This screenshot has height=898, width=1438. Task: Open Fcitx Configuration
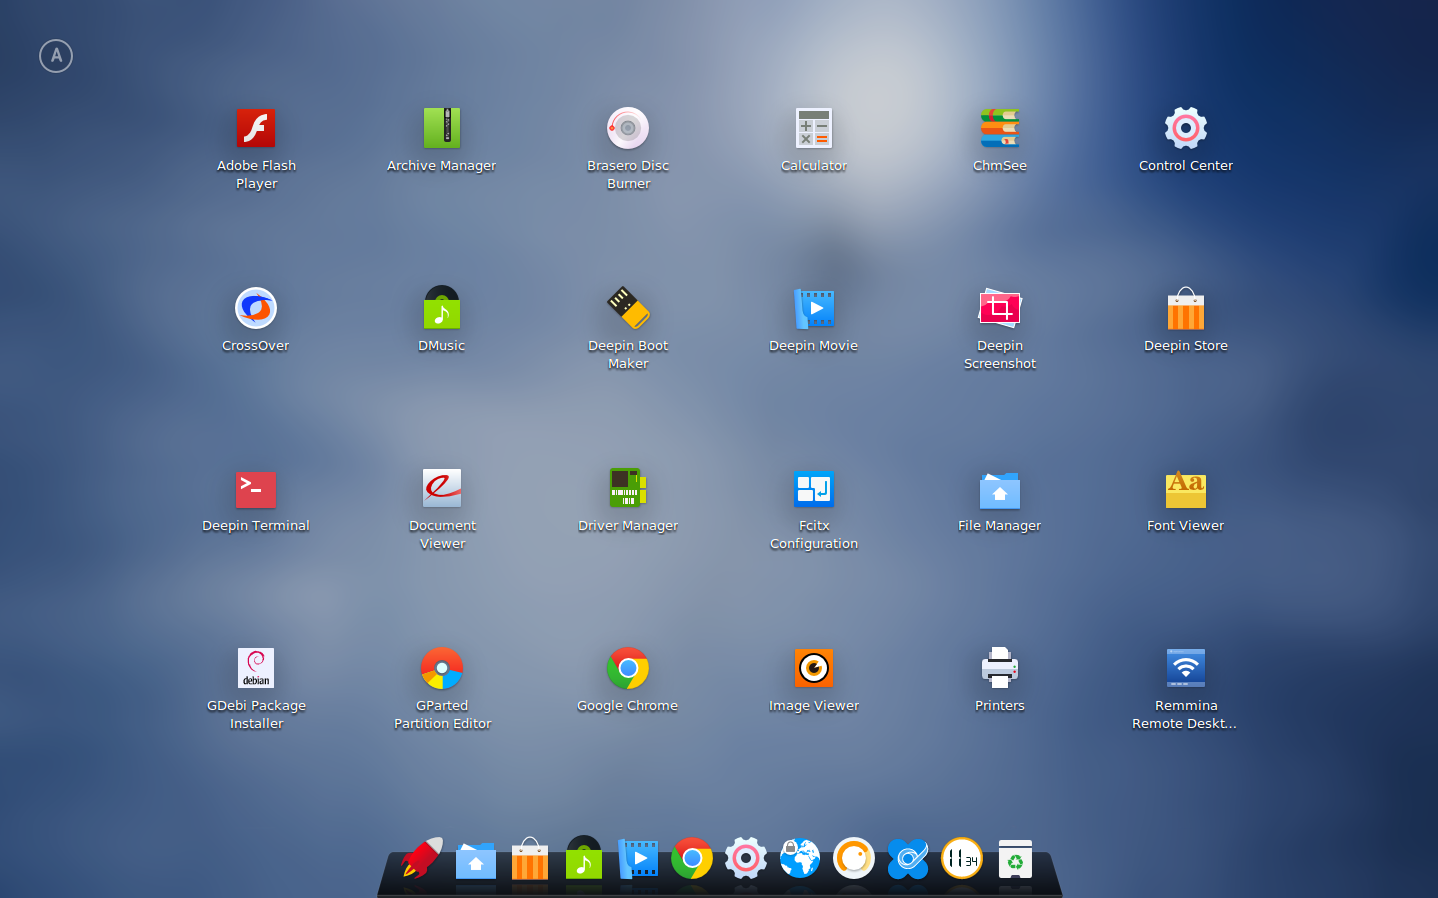(x=814, y=489)
